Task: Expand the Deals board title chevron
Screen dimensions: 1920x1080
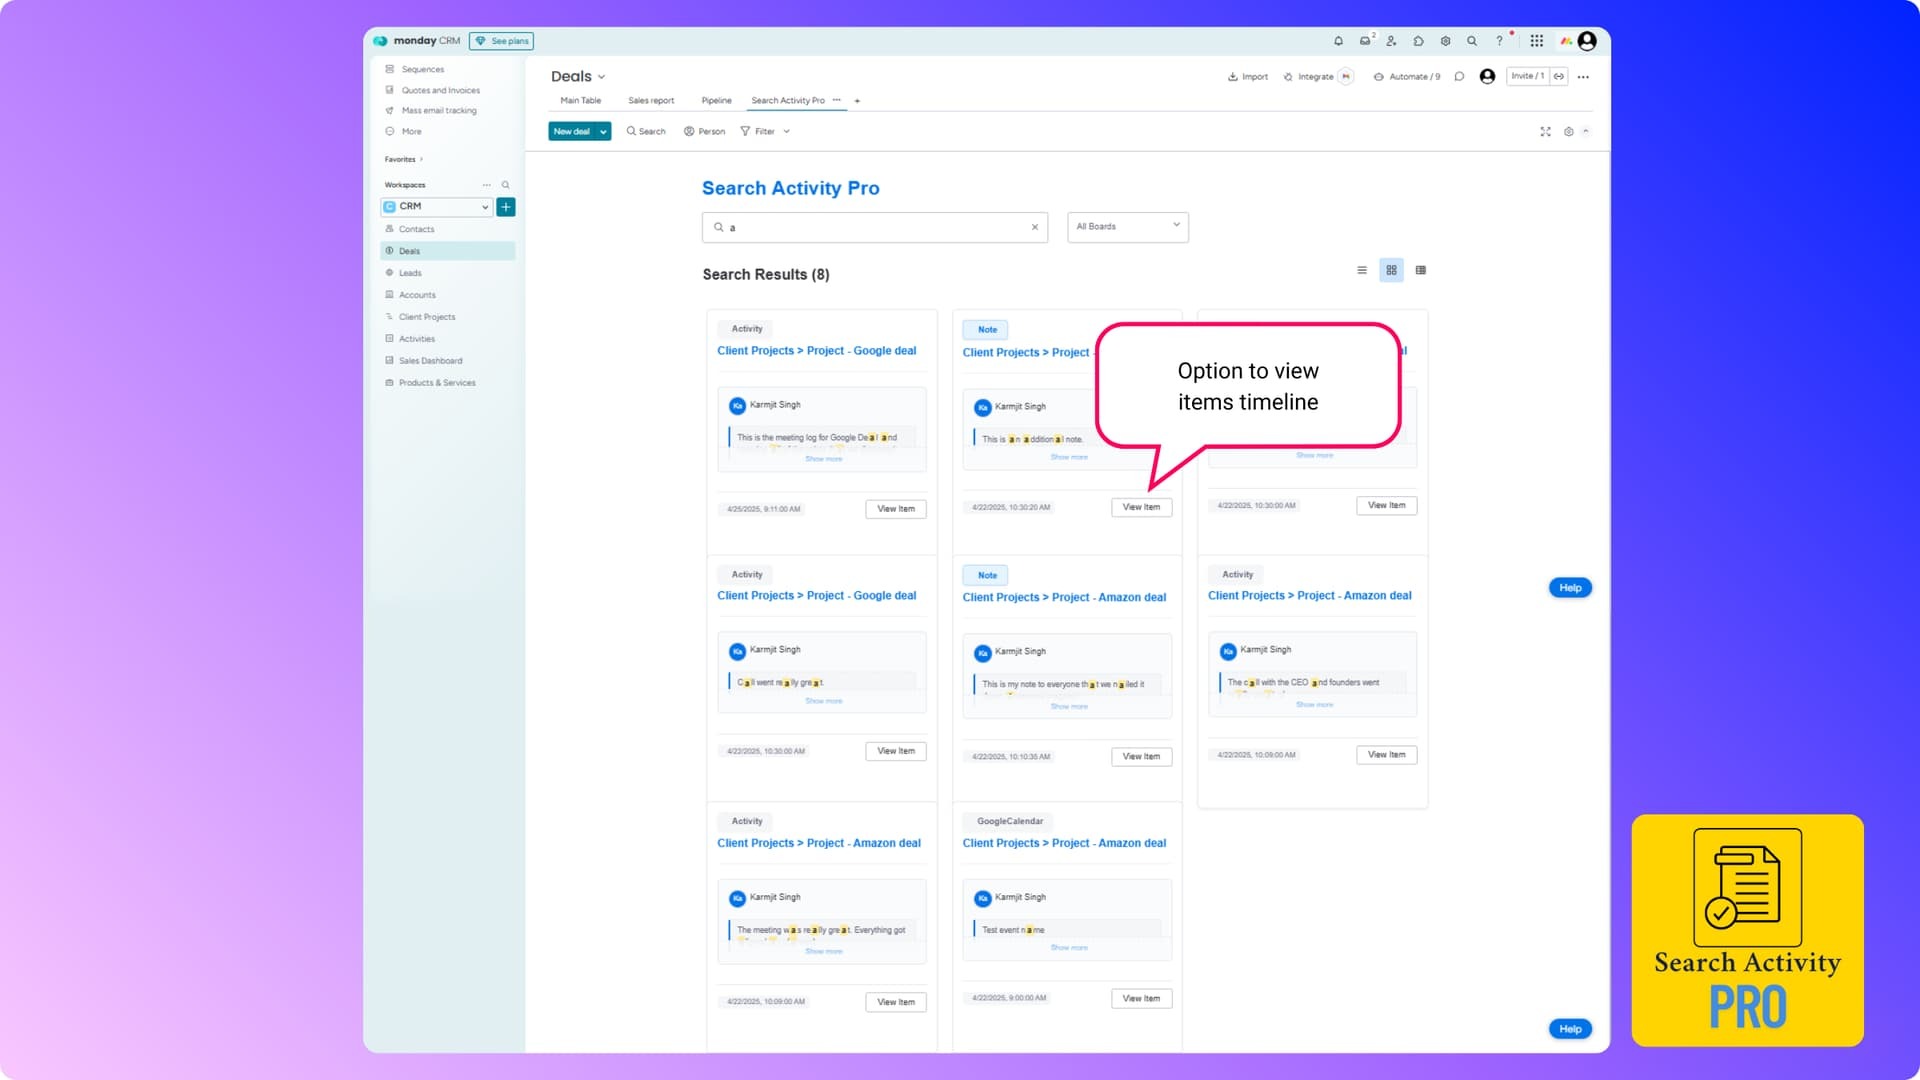Action: click(x=601, y=77)
